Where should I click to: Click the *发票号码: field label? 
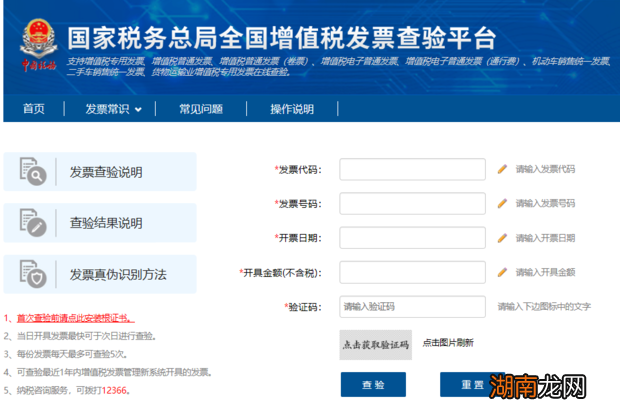pyautogui.click(x=298, y=204)
